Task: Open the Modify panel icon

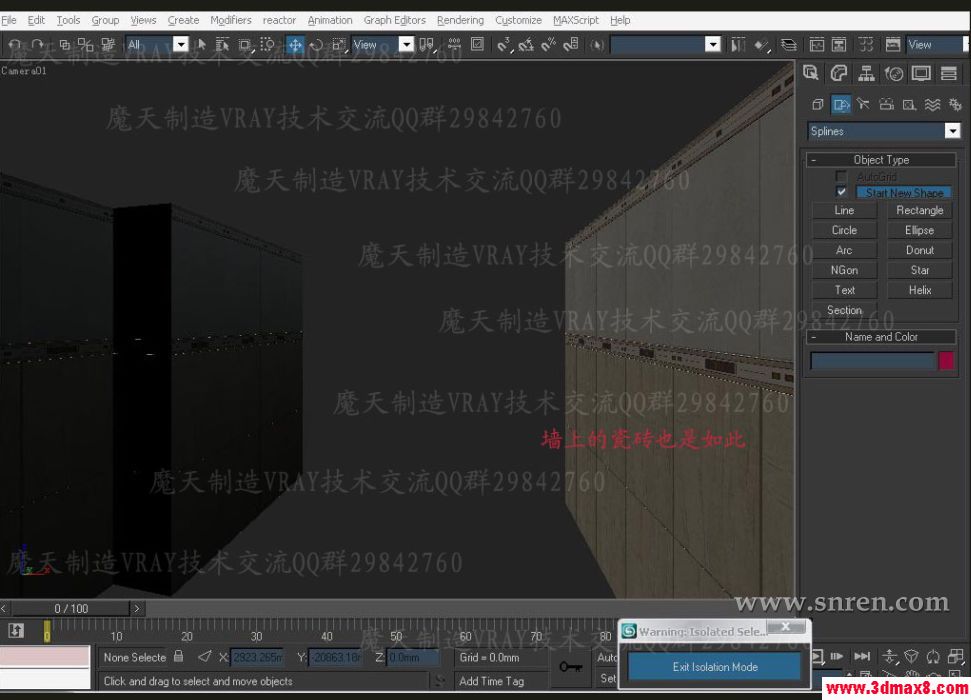Action: click(x=840, y=73)
